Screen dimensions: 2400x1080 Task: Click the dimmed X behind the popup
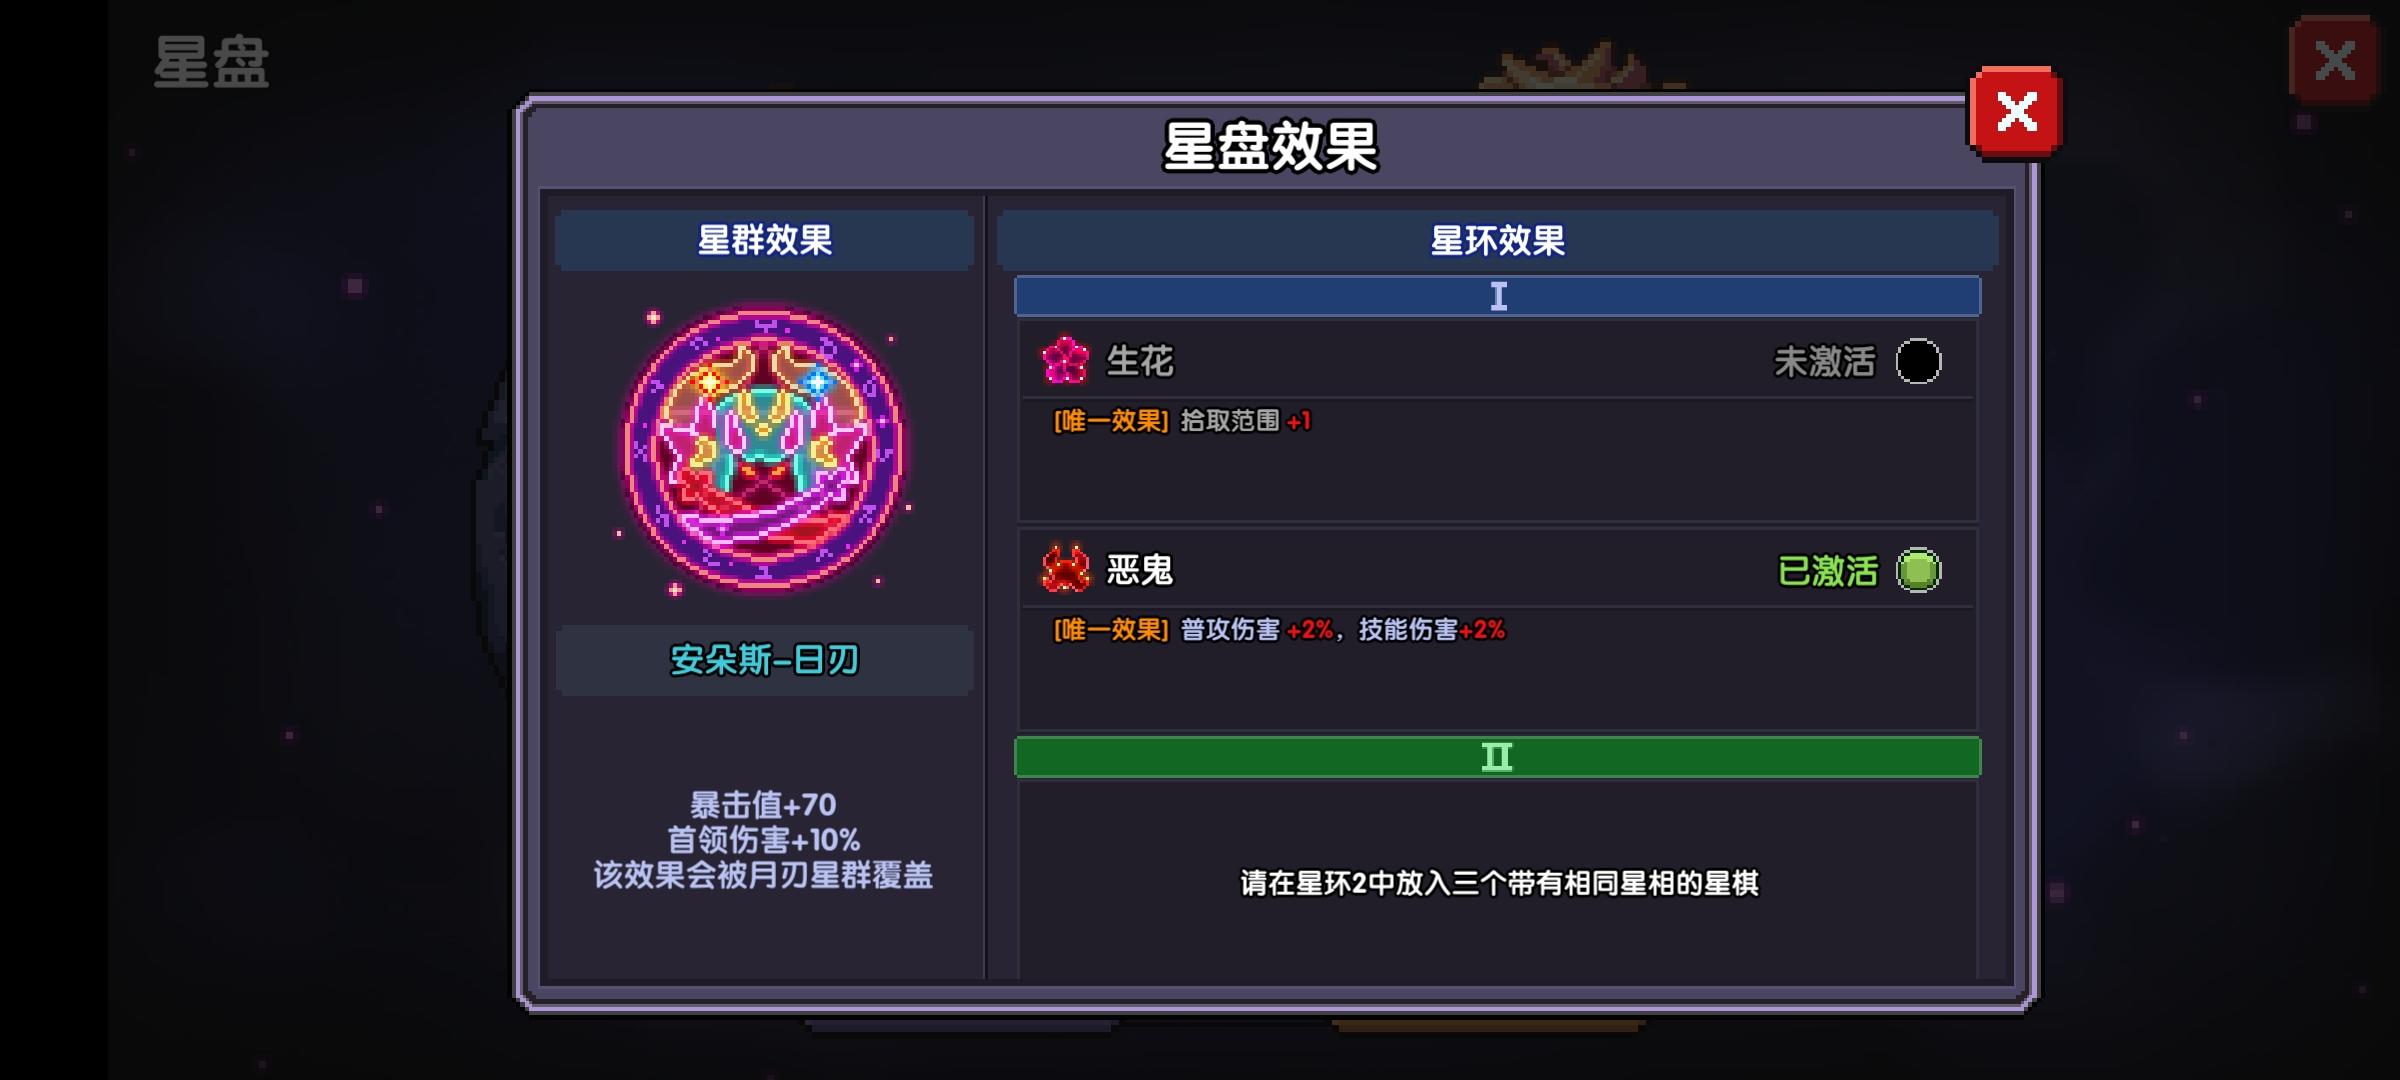click(x=2334, y=61)
